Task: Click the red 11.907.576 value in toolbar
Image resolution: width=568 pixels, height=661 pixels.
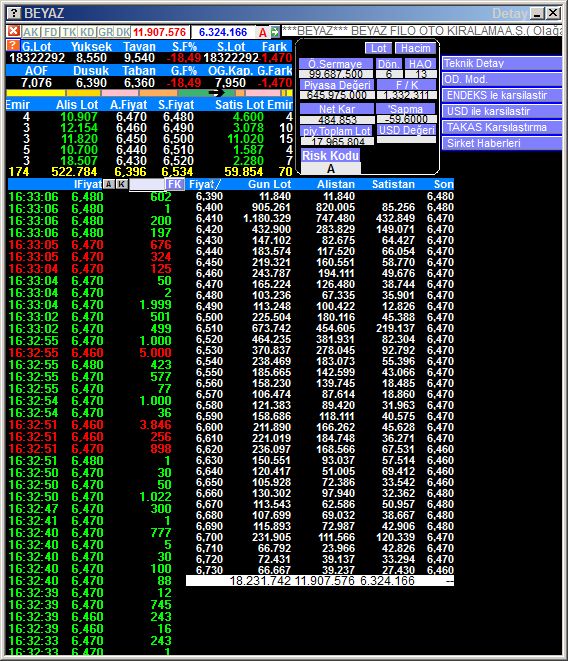Action: point(159,32)
